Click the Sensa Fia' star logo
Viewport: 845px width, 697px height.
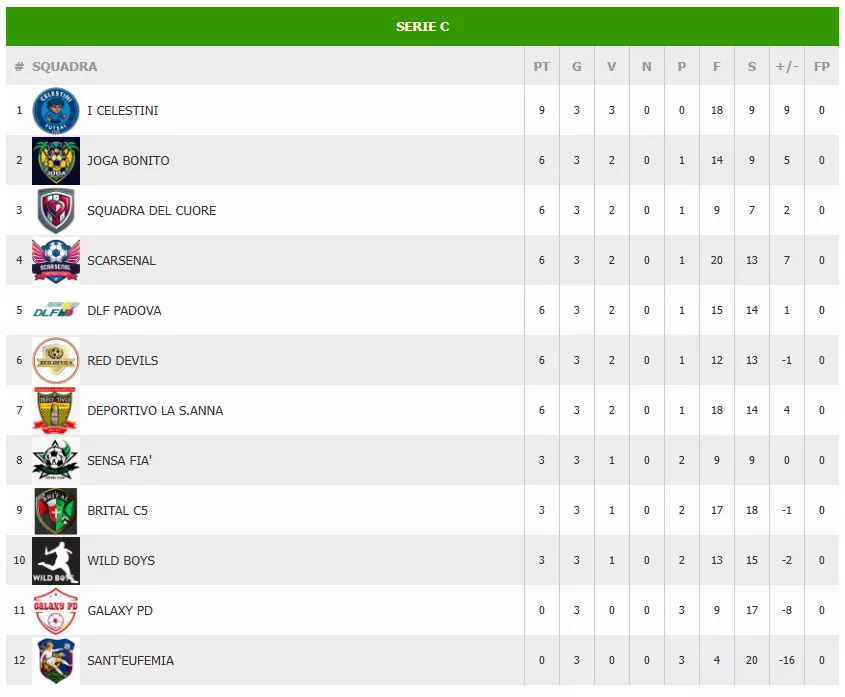click(x=56, y=461)
